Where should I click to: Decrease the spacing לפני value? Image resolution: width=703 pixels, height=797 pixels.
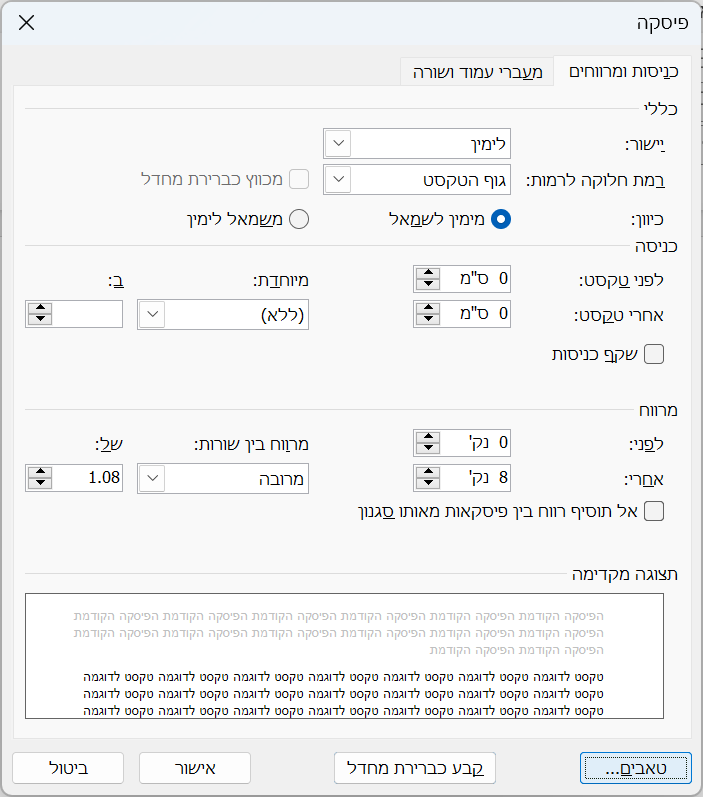coord(429,448)
